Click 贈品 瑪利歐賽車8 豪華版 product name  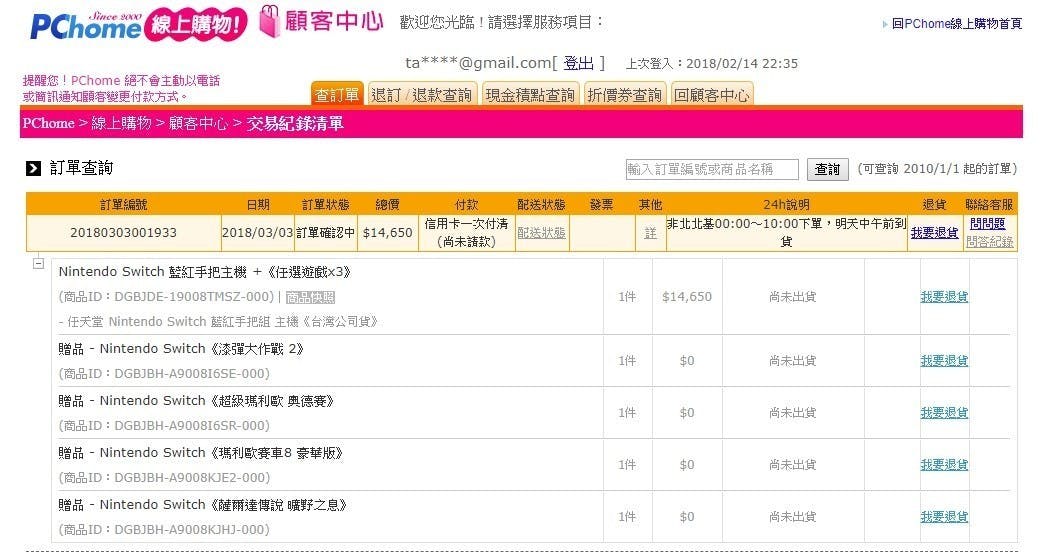point(201,453)
